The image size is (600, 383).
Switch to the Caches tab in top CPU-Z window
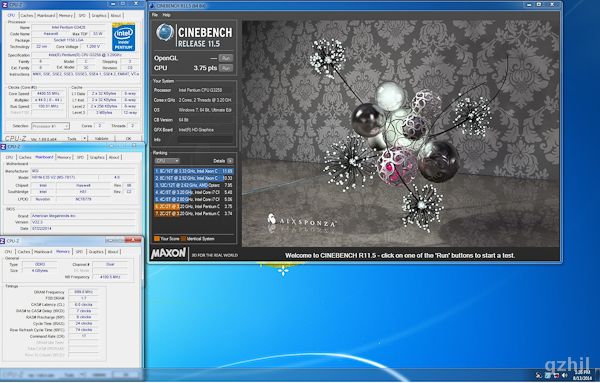click(26, 15)
